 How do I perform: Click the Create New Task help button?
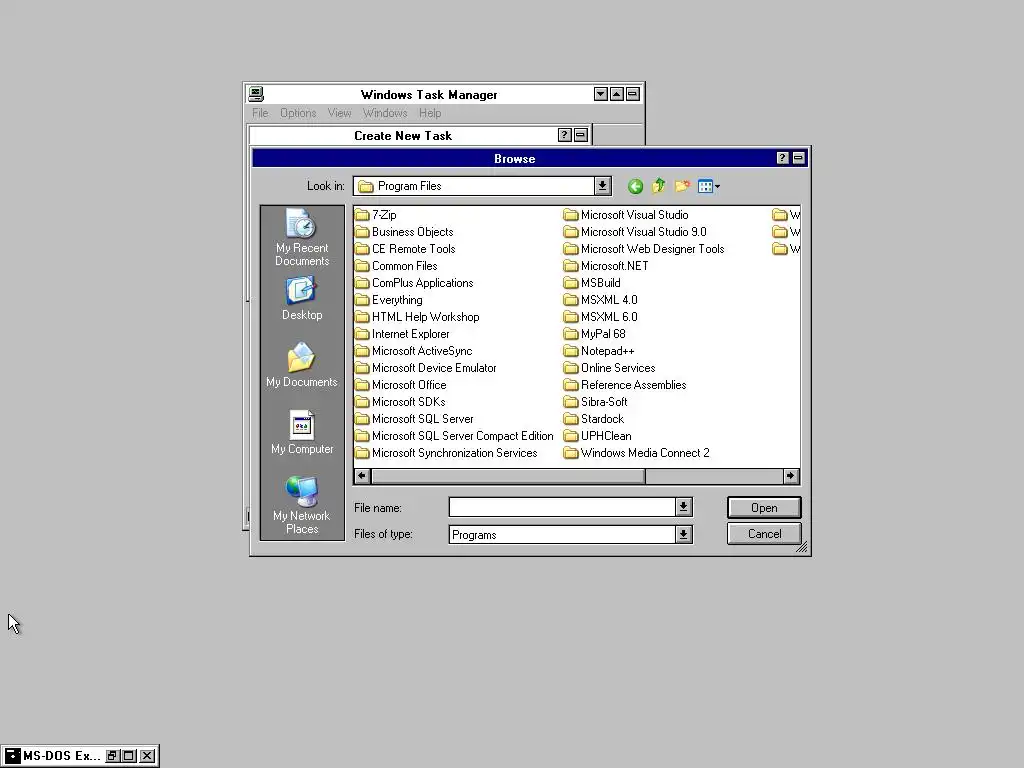tap(564, 135)
